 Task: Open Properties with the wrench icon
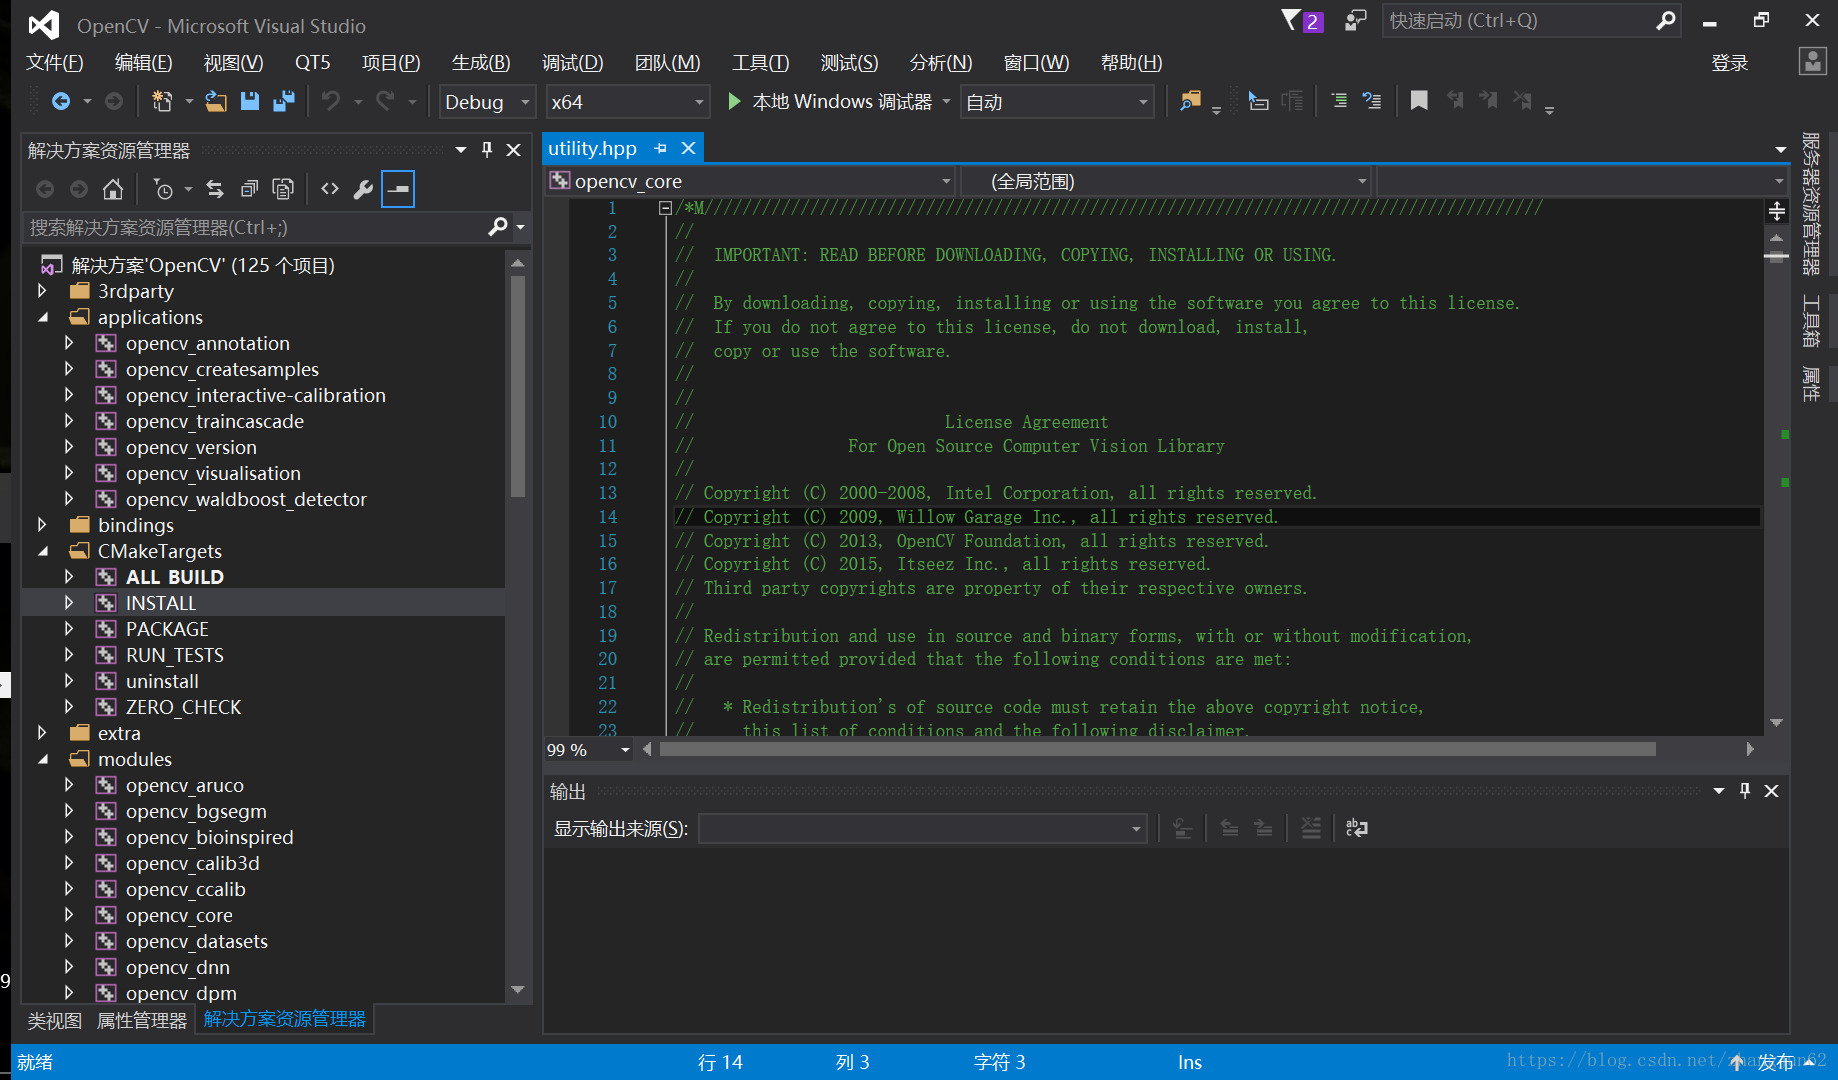tap(364, 189)
